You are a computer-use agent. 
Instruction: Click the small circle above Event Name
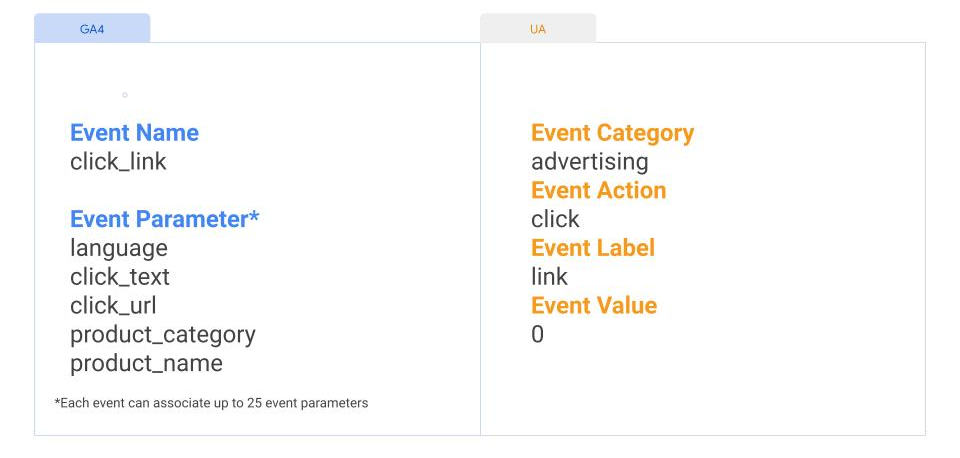click(125, 95)
